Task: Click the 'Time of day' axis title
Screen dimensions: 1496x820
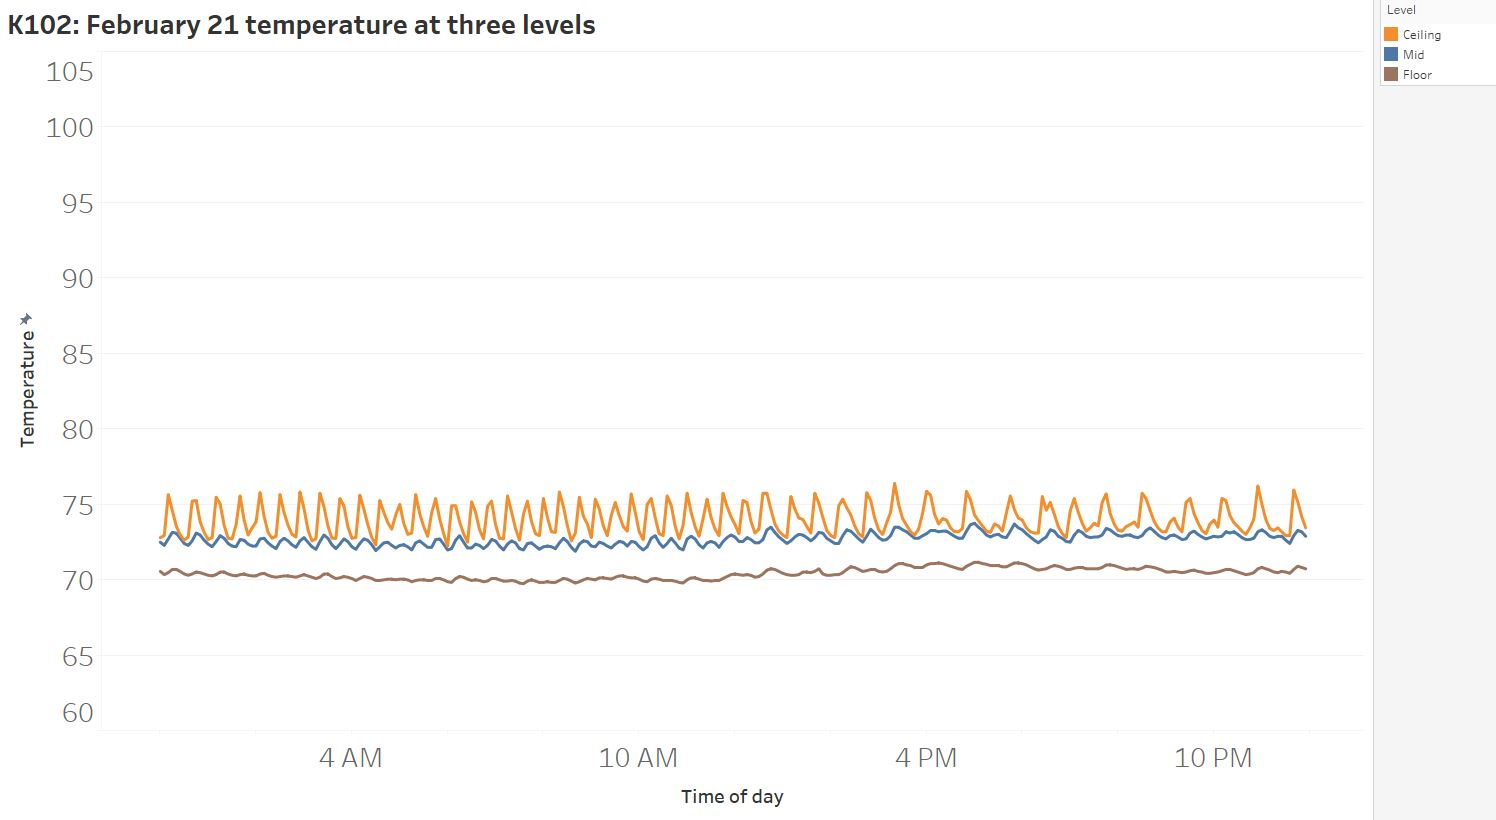Action: coord(732,797)
